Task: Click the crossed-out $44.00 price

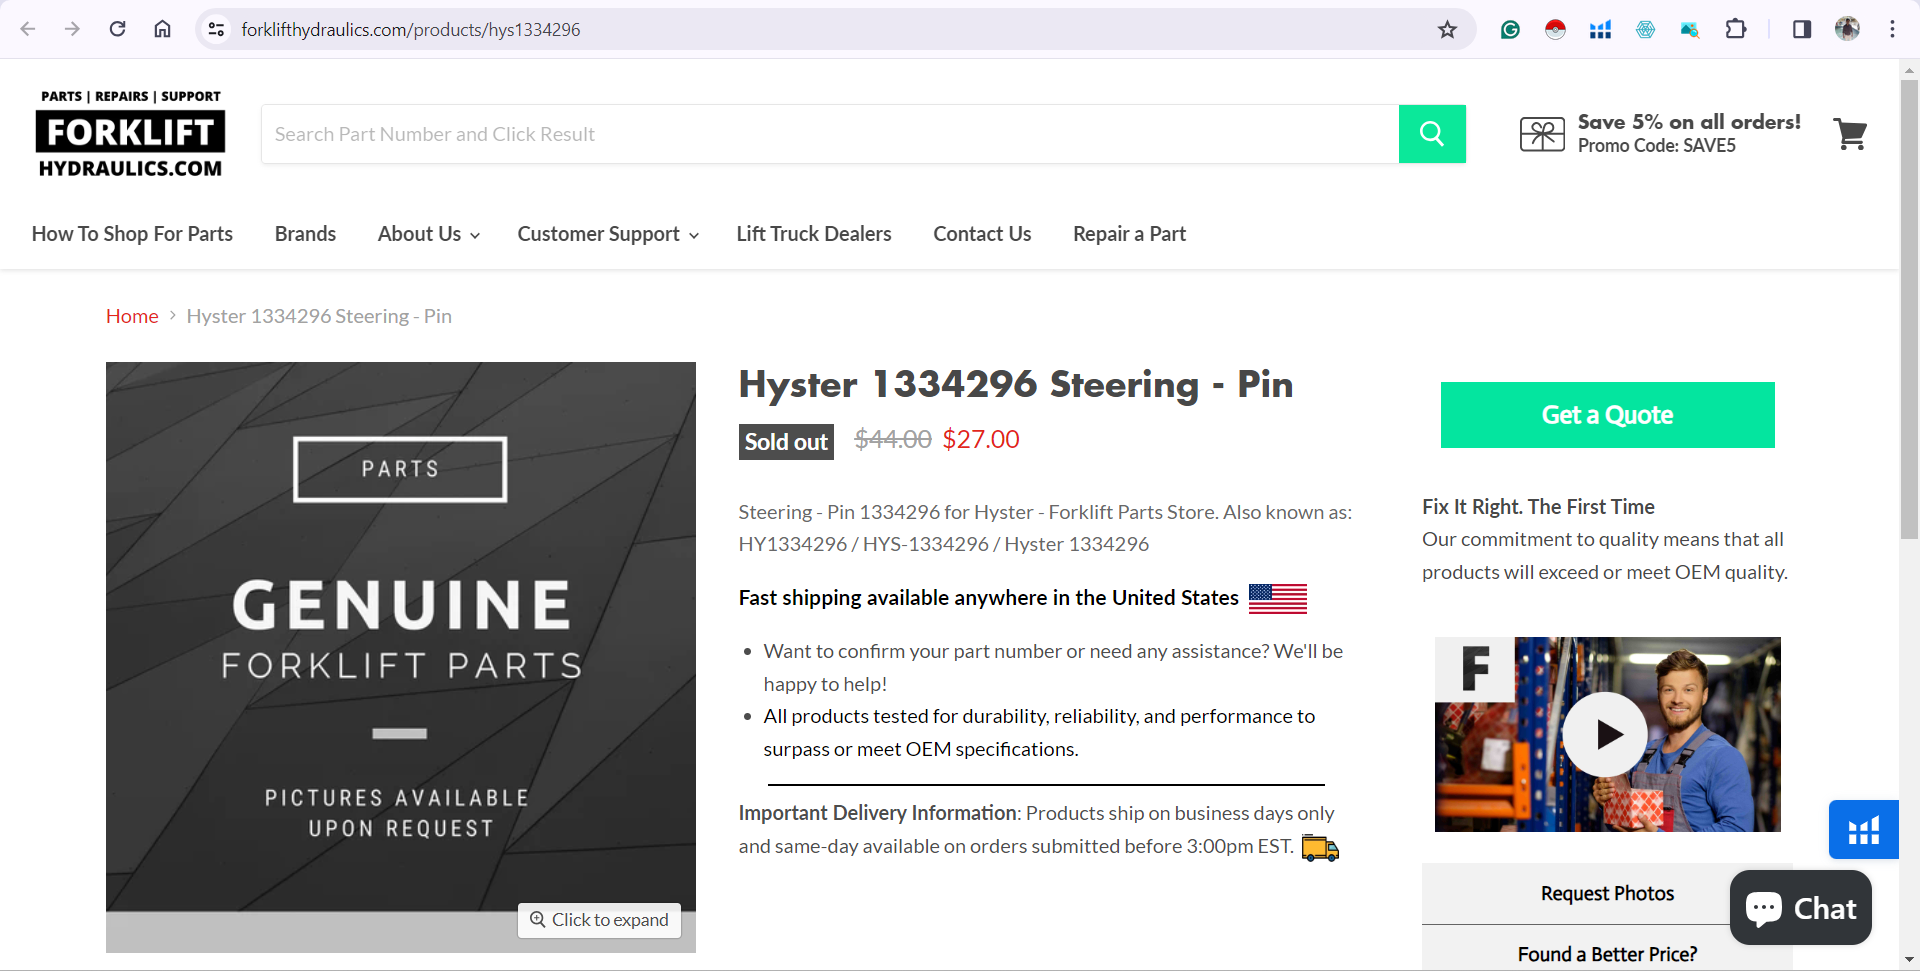Action: click(893, 439)
